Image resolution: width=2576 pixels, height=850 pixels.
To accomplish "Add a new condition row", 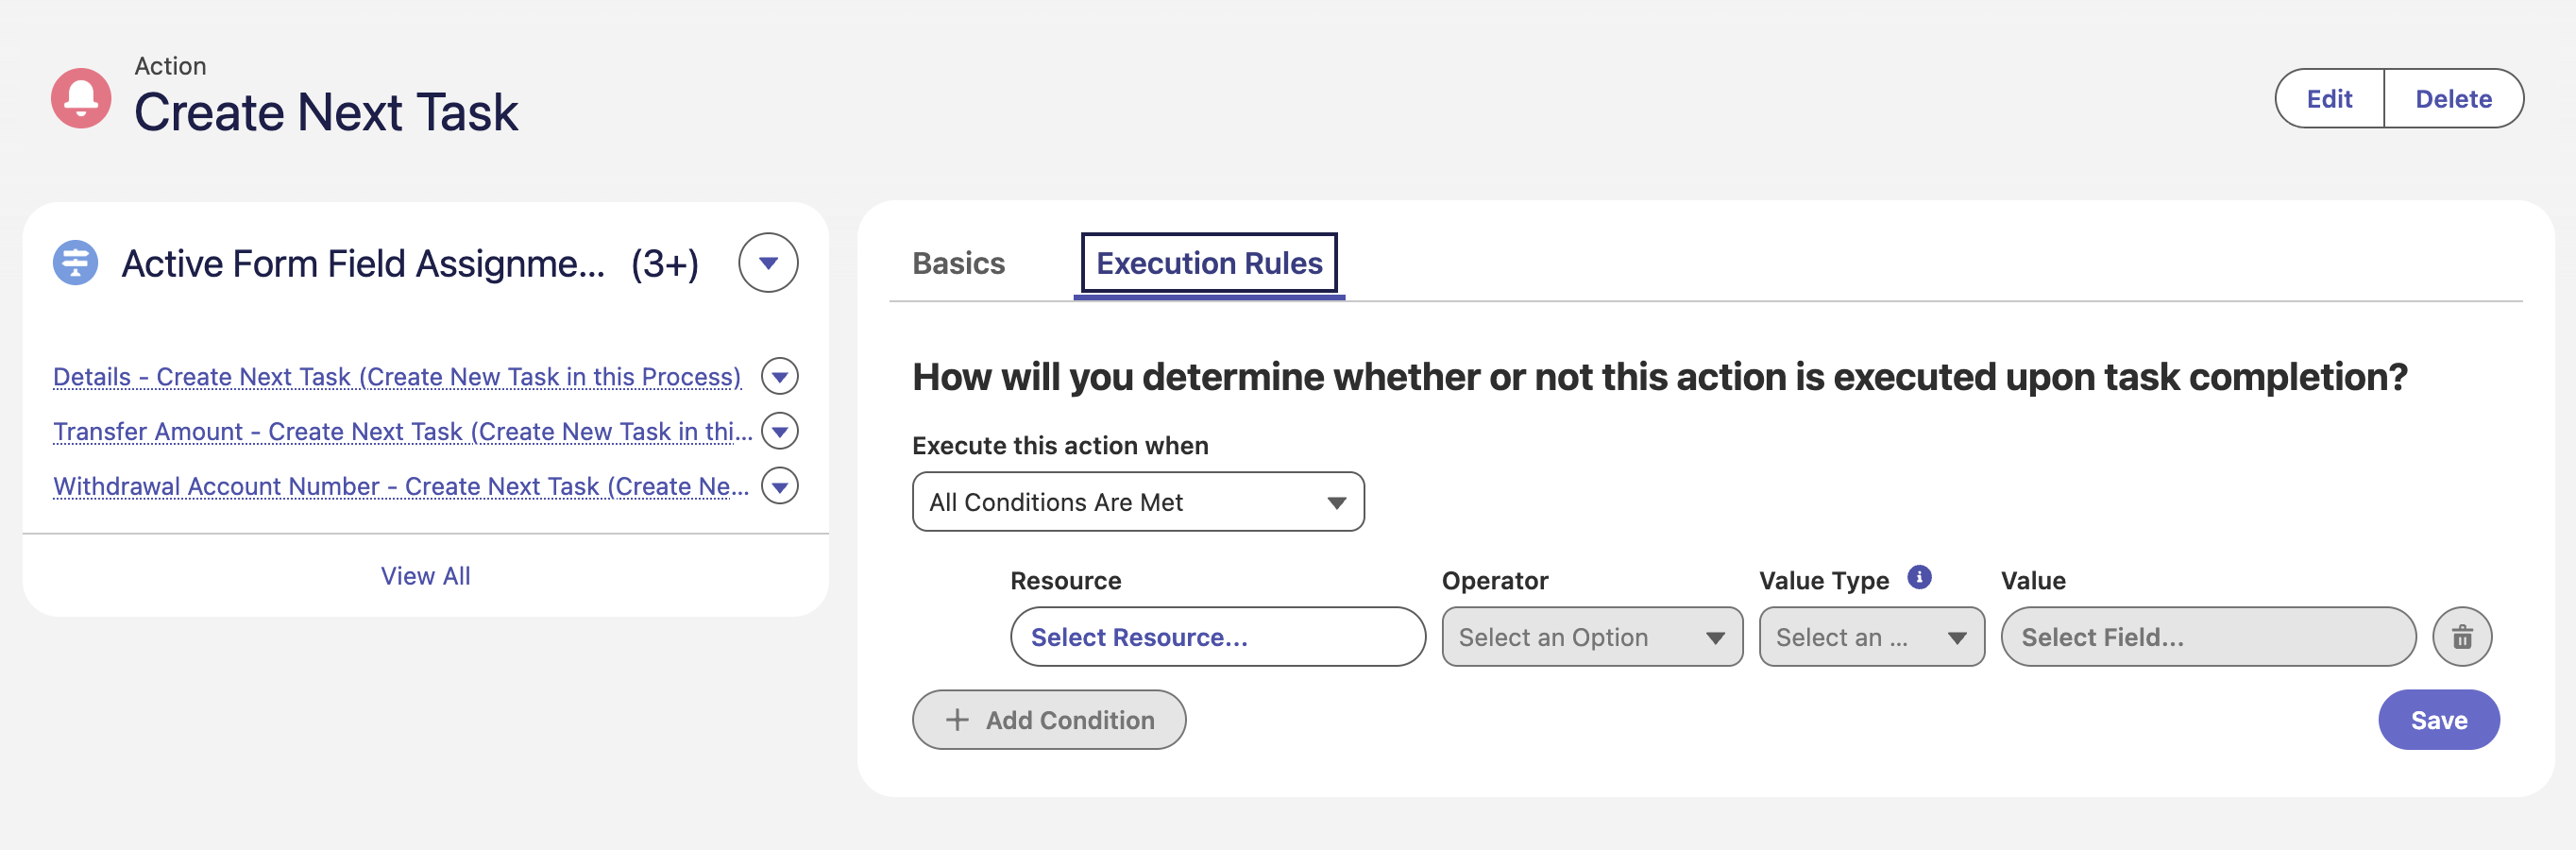I will [1049, 720].
